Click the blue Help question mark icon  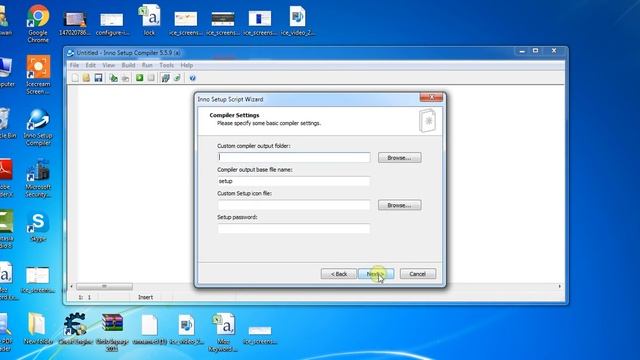pos(192,78)
